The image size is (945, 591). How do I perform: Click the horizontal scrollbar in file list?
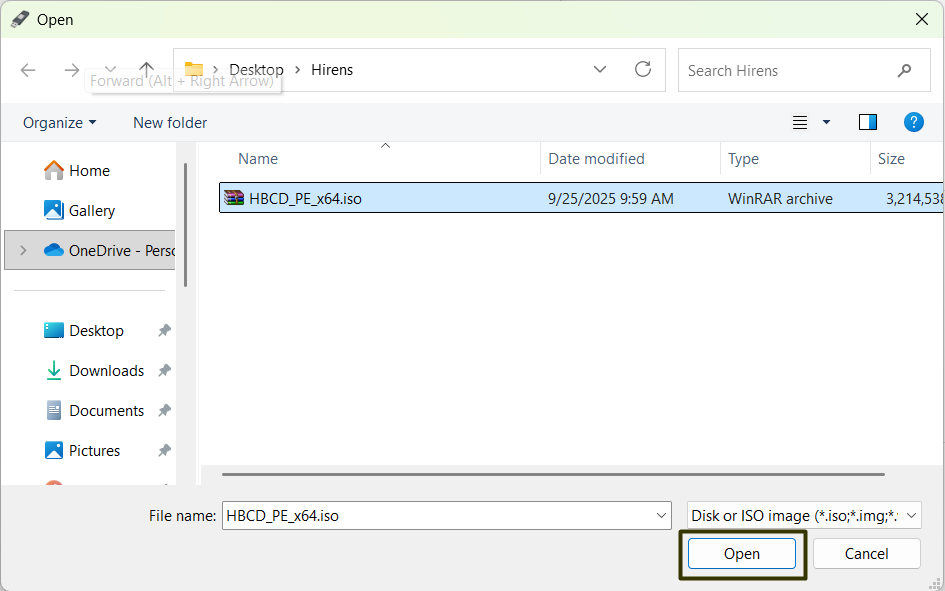tap(553, 474)
